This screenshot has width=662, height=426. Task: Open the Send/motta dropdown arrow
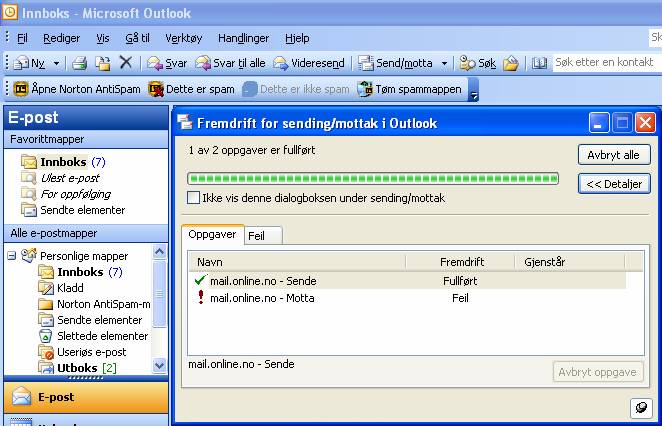click(444, 63)
